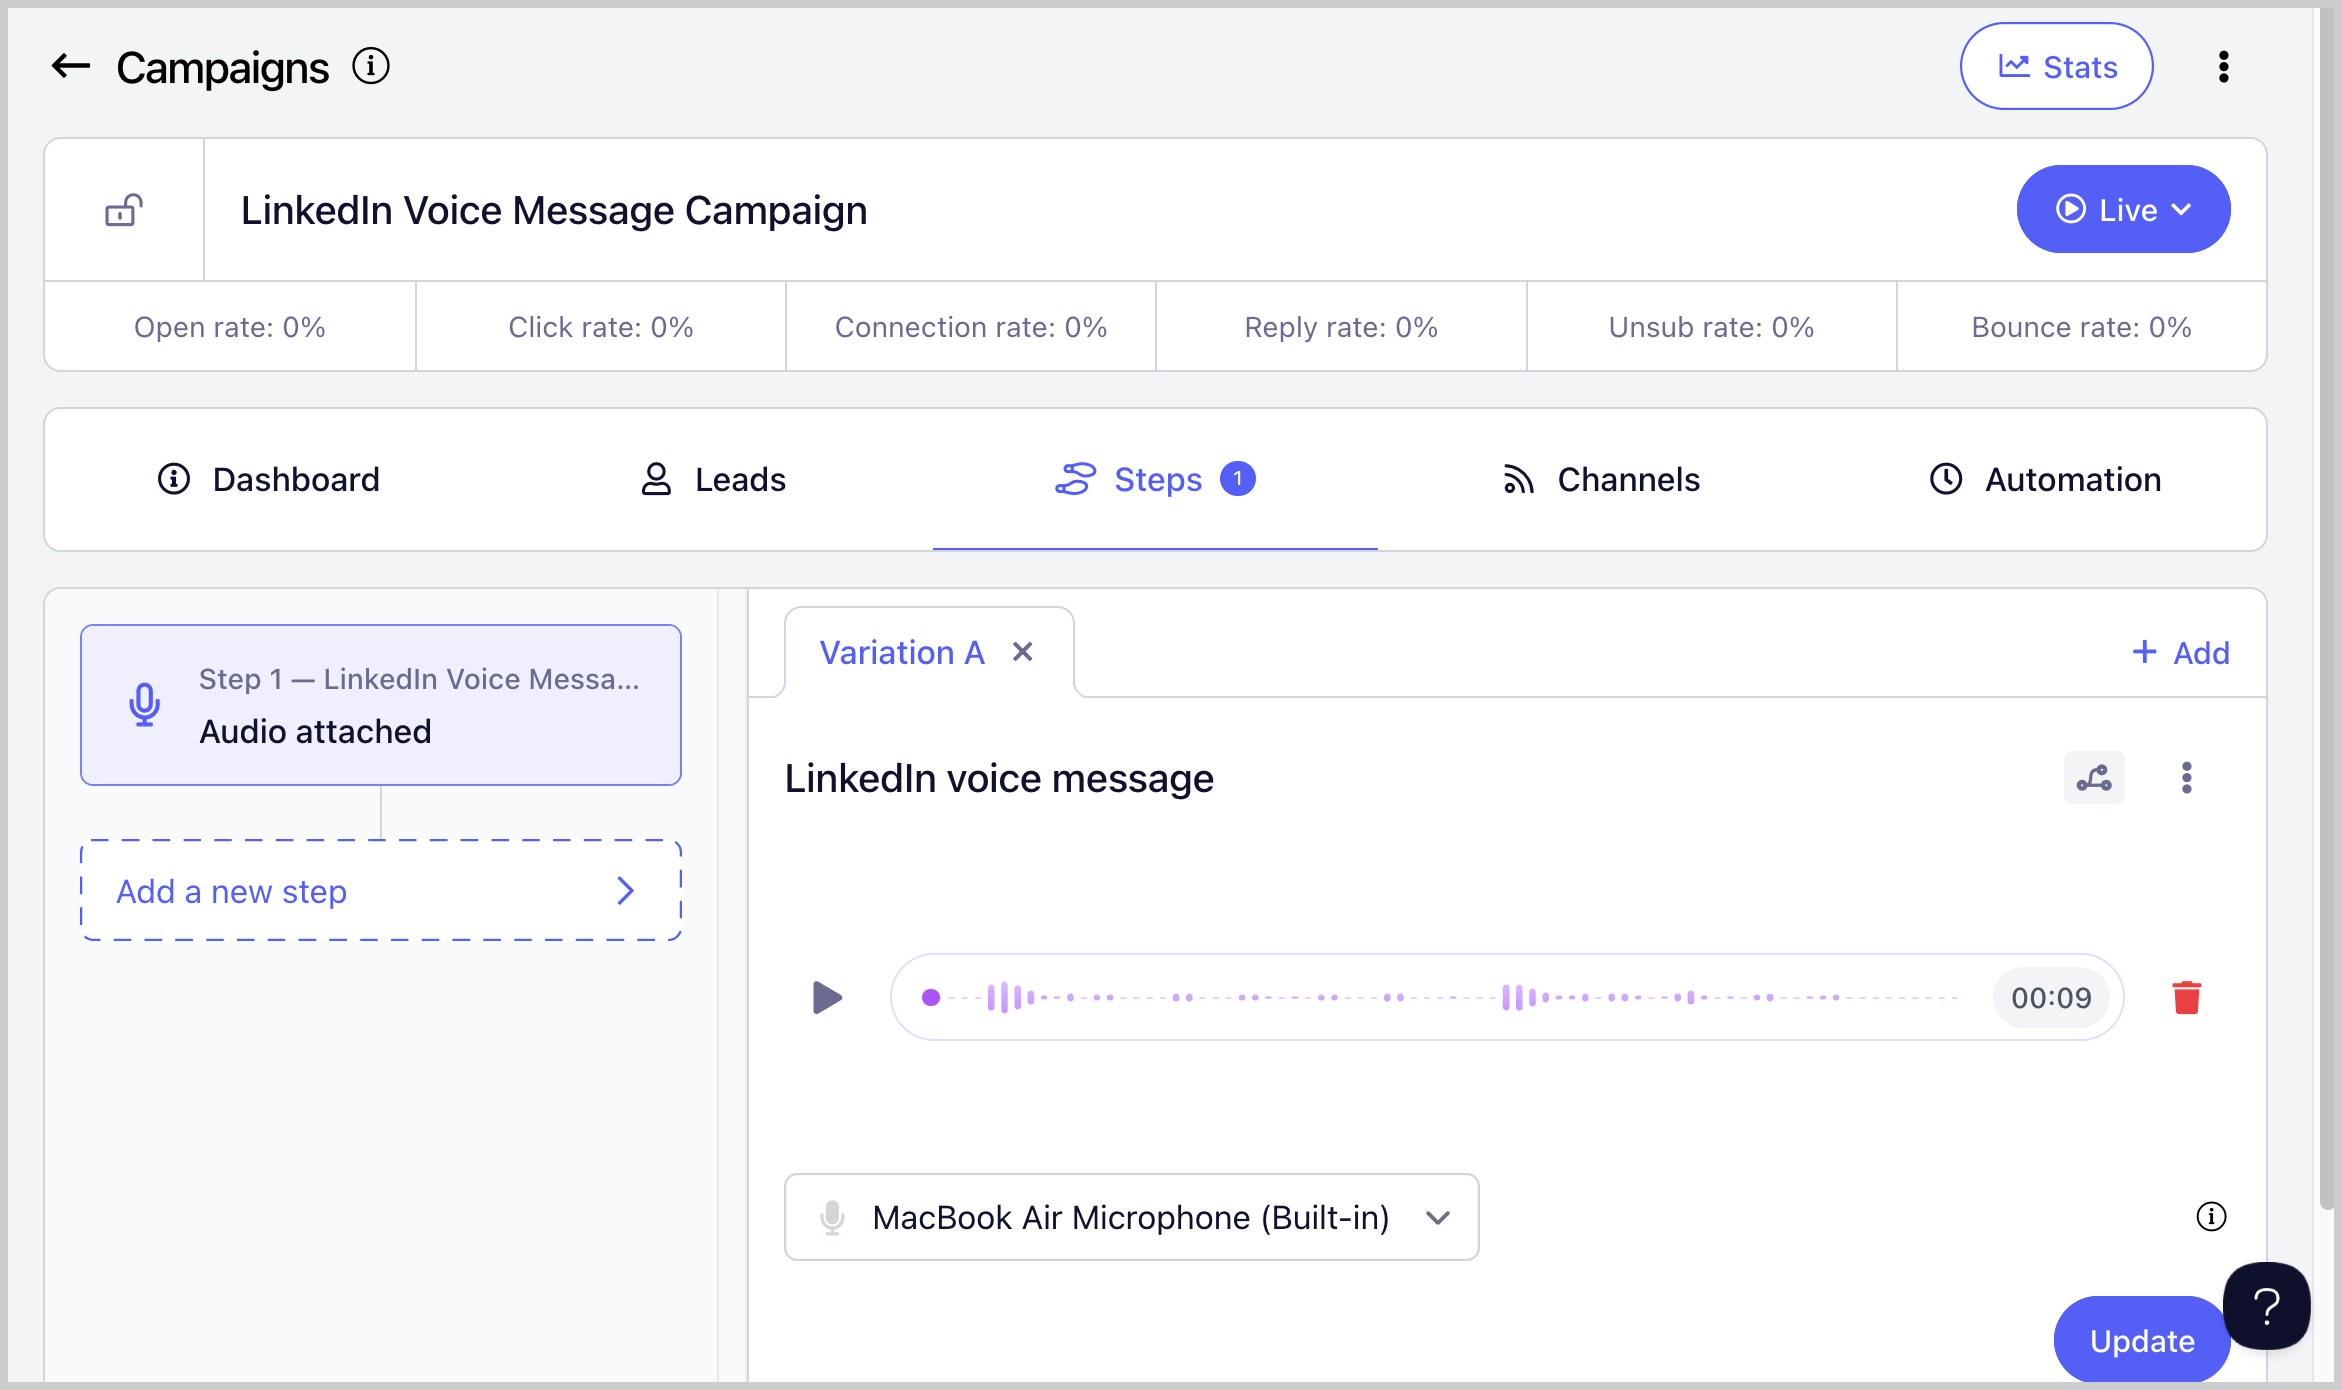Click the microphone icon on Step 1
This screenshot has width=2342, height=1390.
pos(145,705)
